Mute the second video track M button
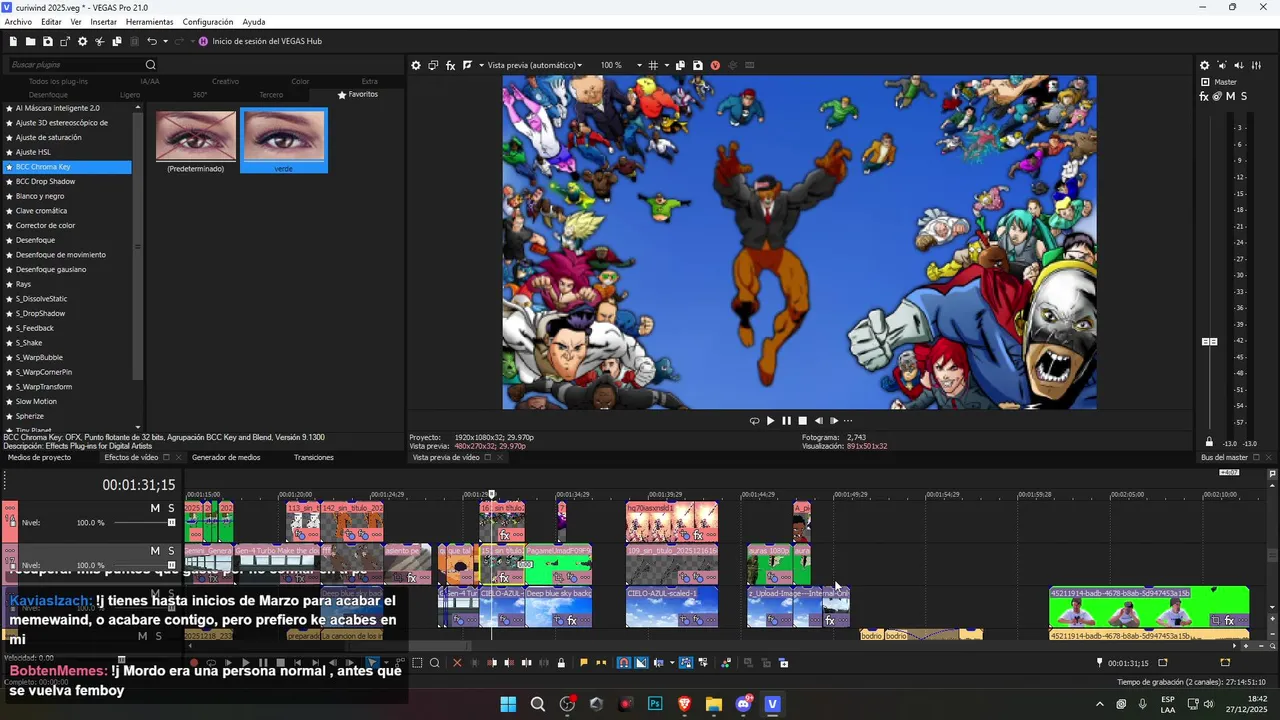Image resolution: width=1280 pixels, height=720 pixels. [155, 551]
